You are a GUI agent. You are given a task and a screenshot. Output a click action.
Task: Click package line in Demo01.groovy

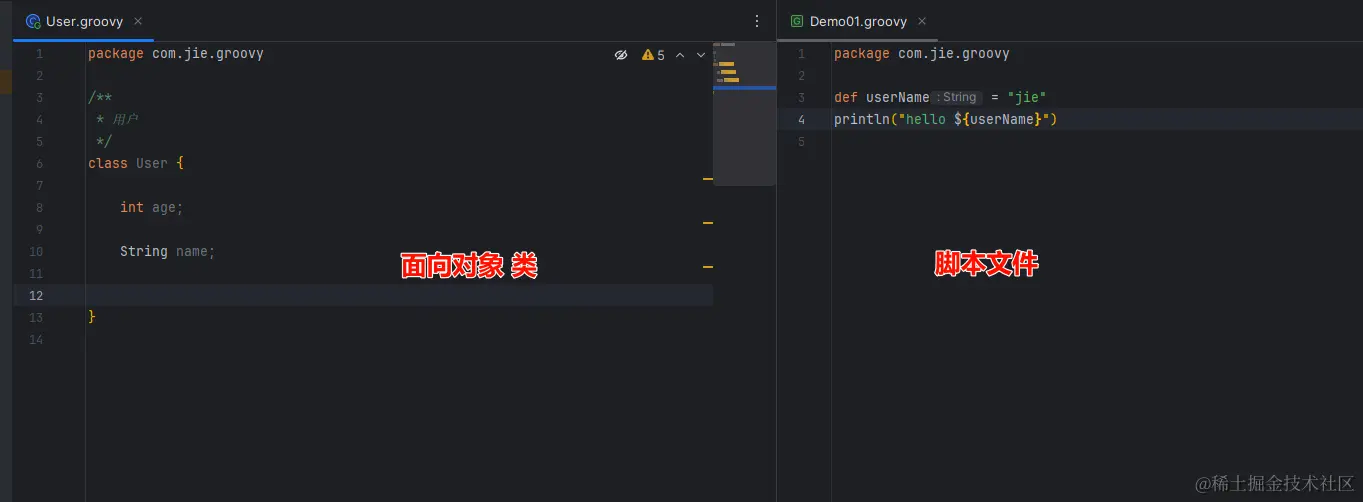(x=922, y=53)
